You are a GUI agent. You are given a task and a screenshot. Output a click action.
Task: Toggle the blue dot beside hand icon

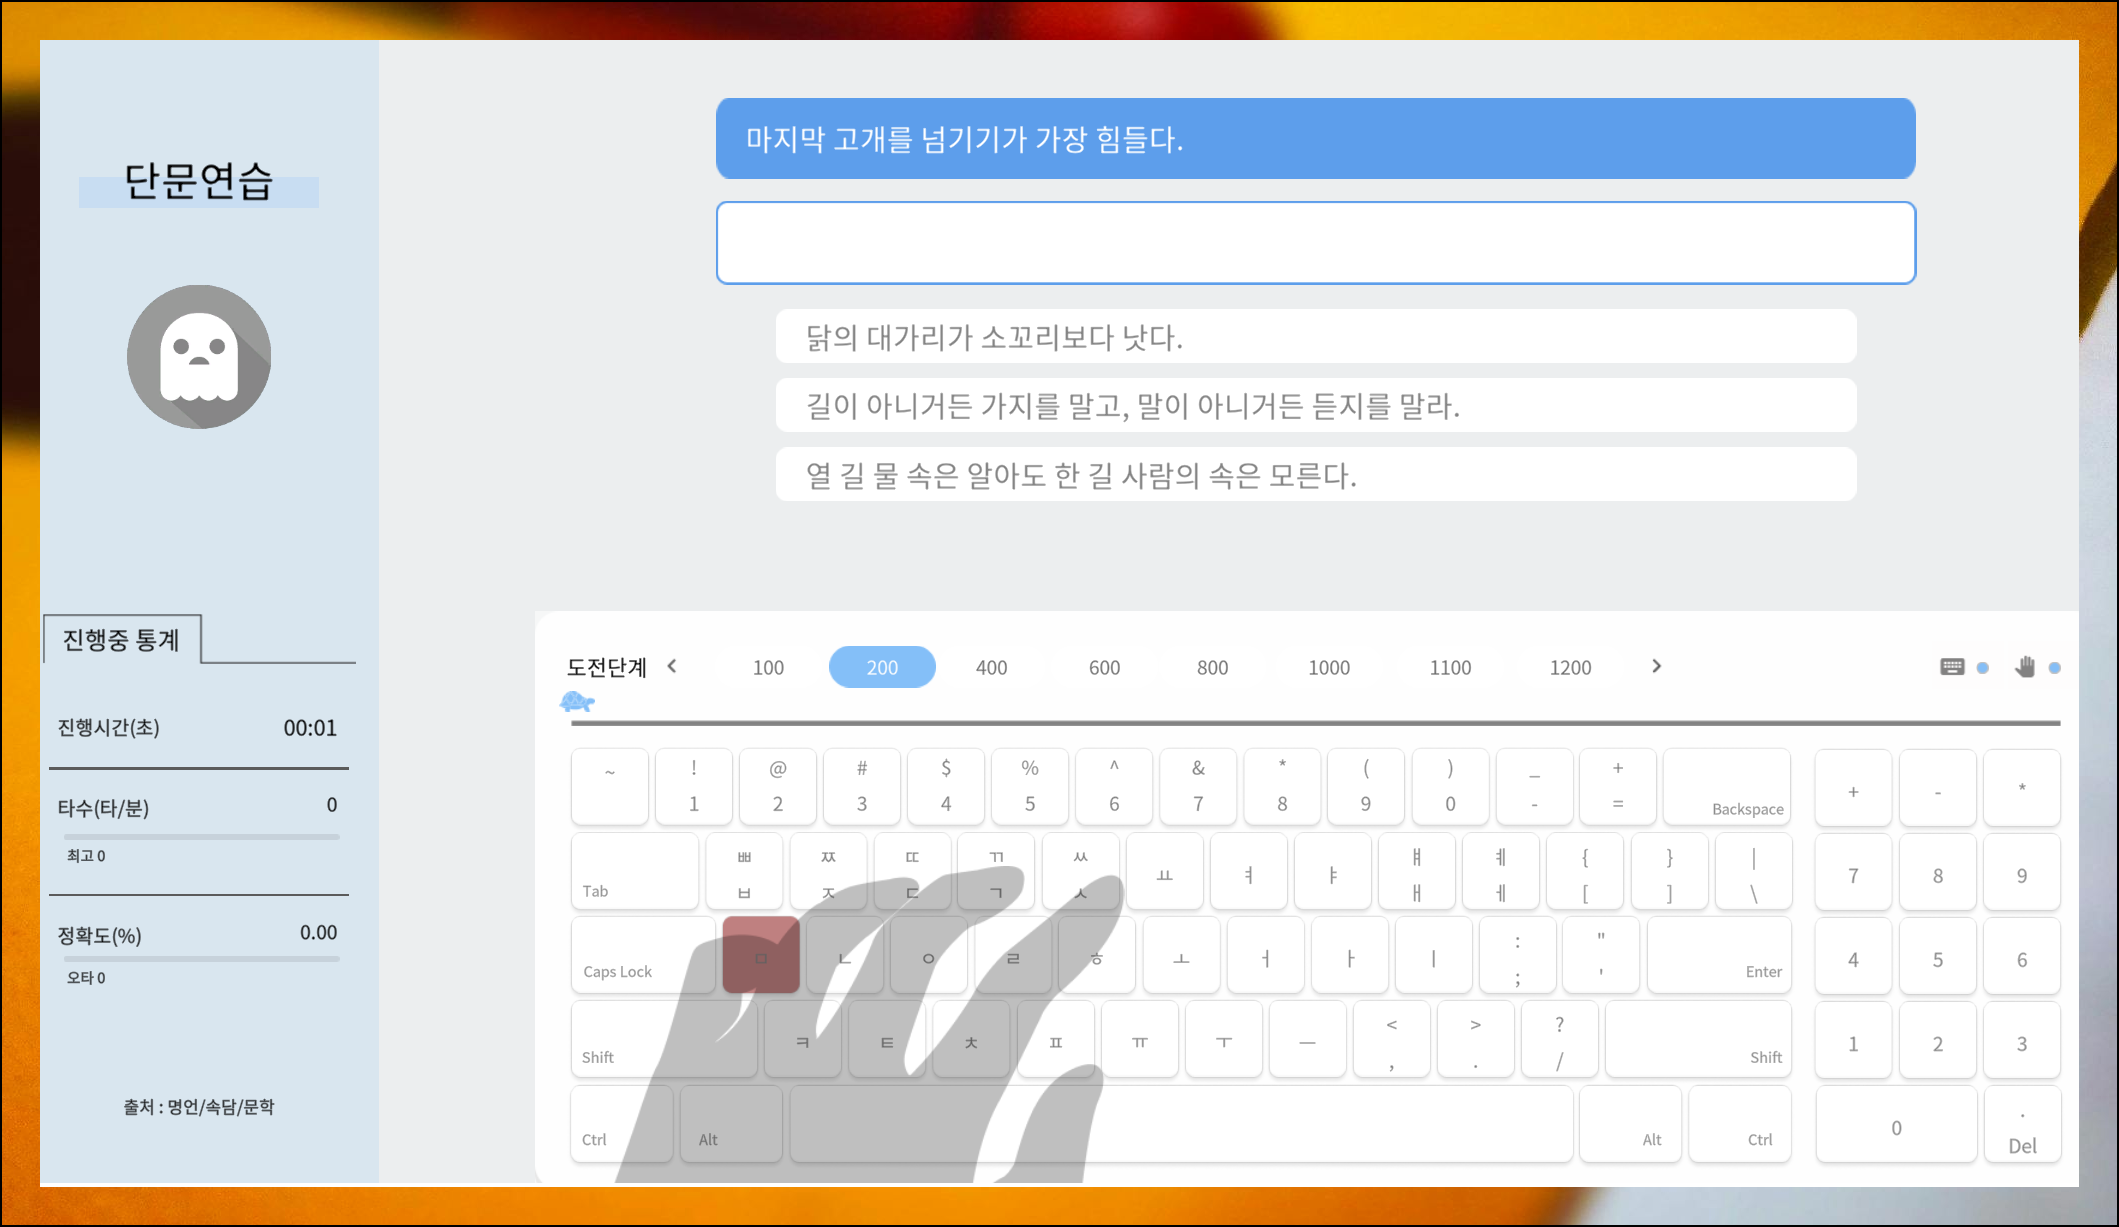tap(2055, 668)
